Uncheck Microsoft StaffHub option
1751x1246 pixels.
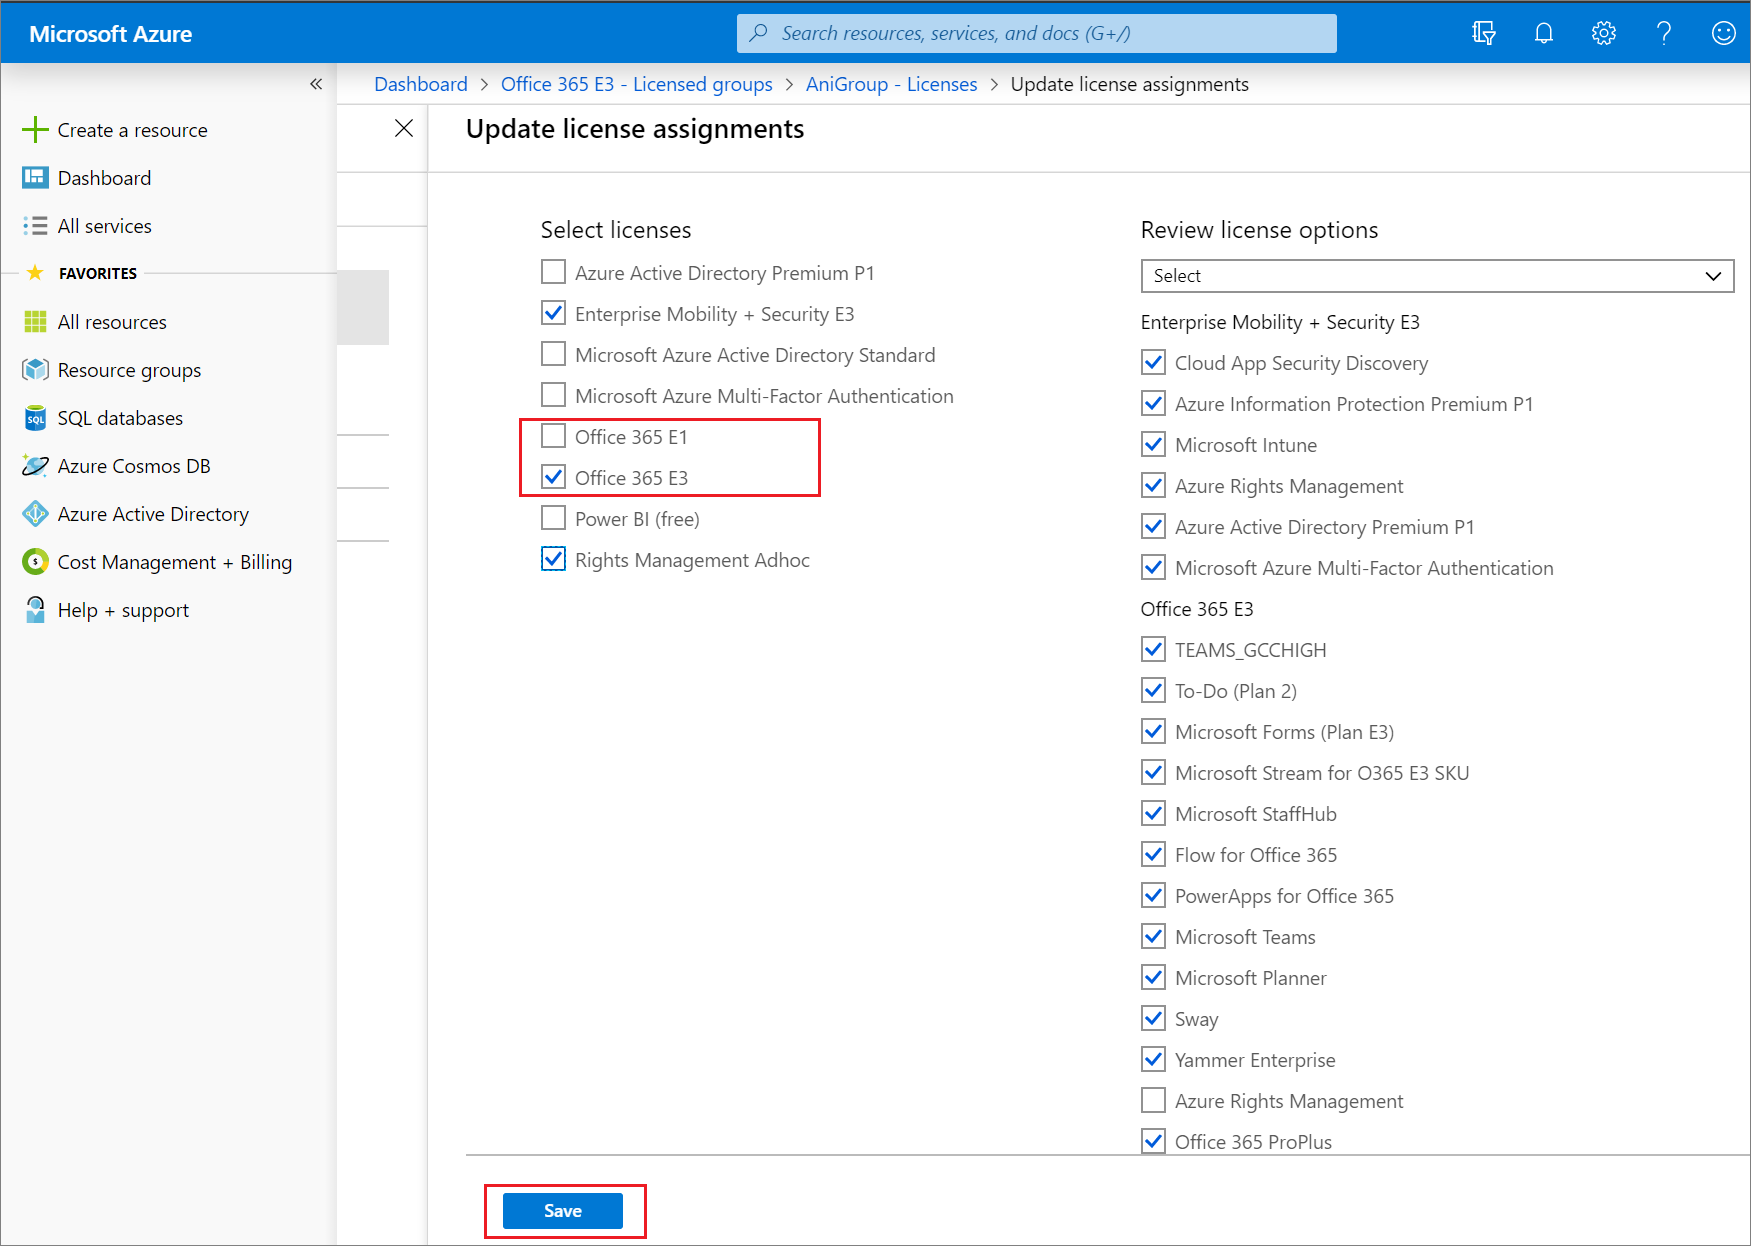click(x=1153, y=813)
